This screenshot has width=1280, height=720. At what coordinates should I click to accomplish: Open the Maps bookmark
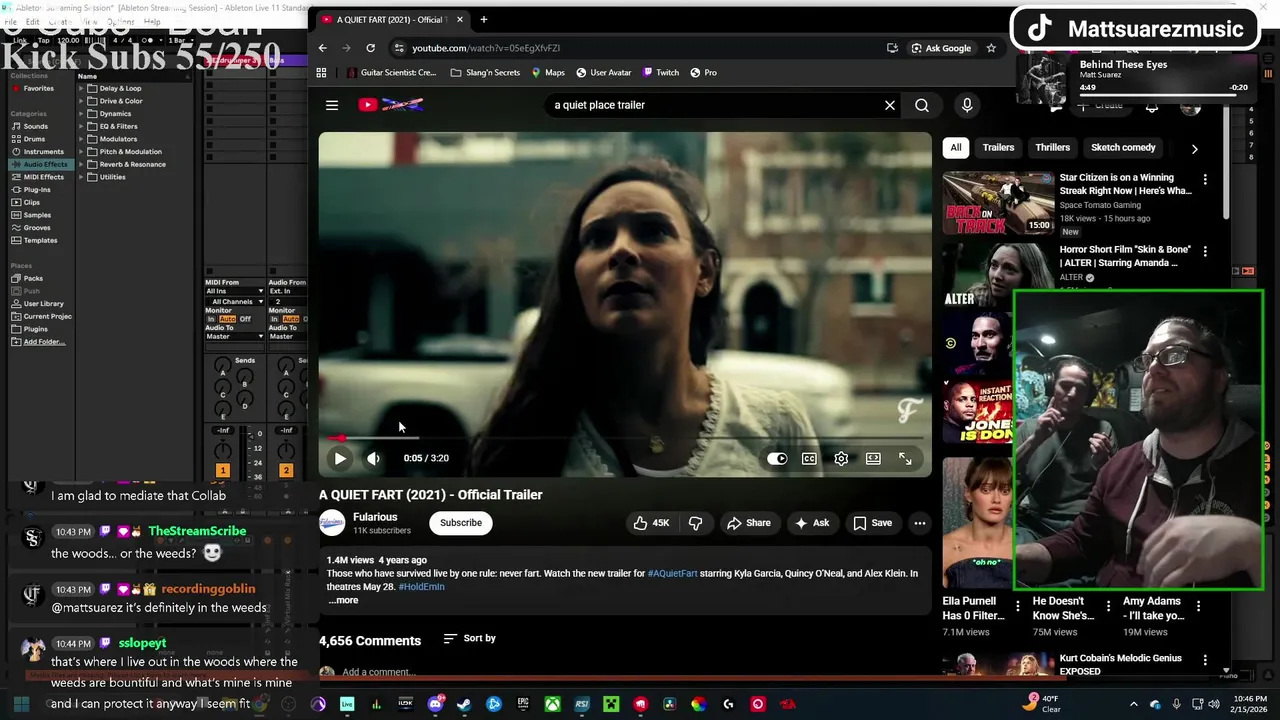click(548, 72)
